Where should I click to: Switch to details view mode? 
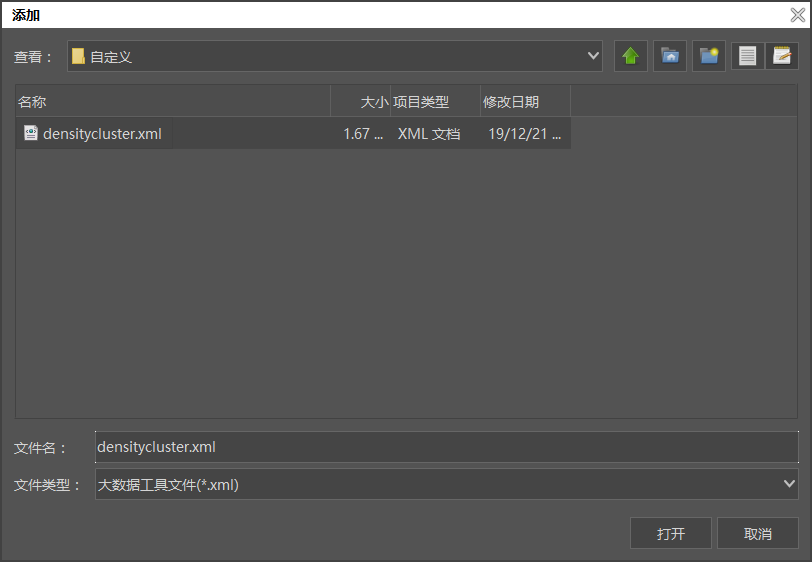point(782,56)
